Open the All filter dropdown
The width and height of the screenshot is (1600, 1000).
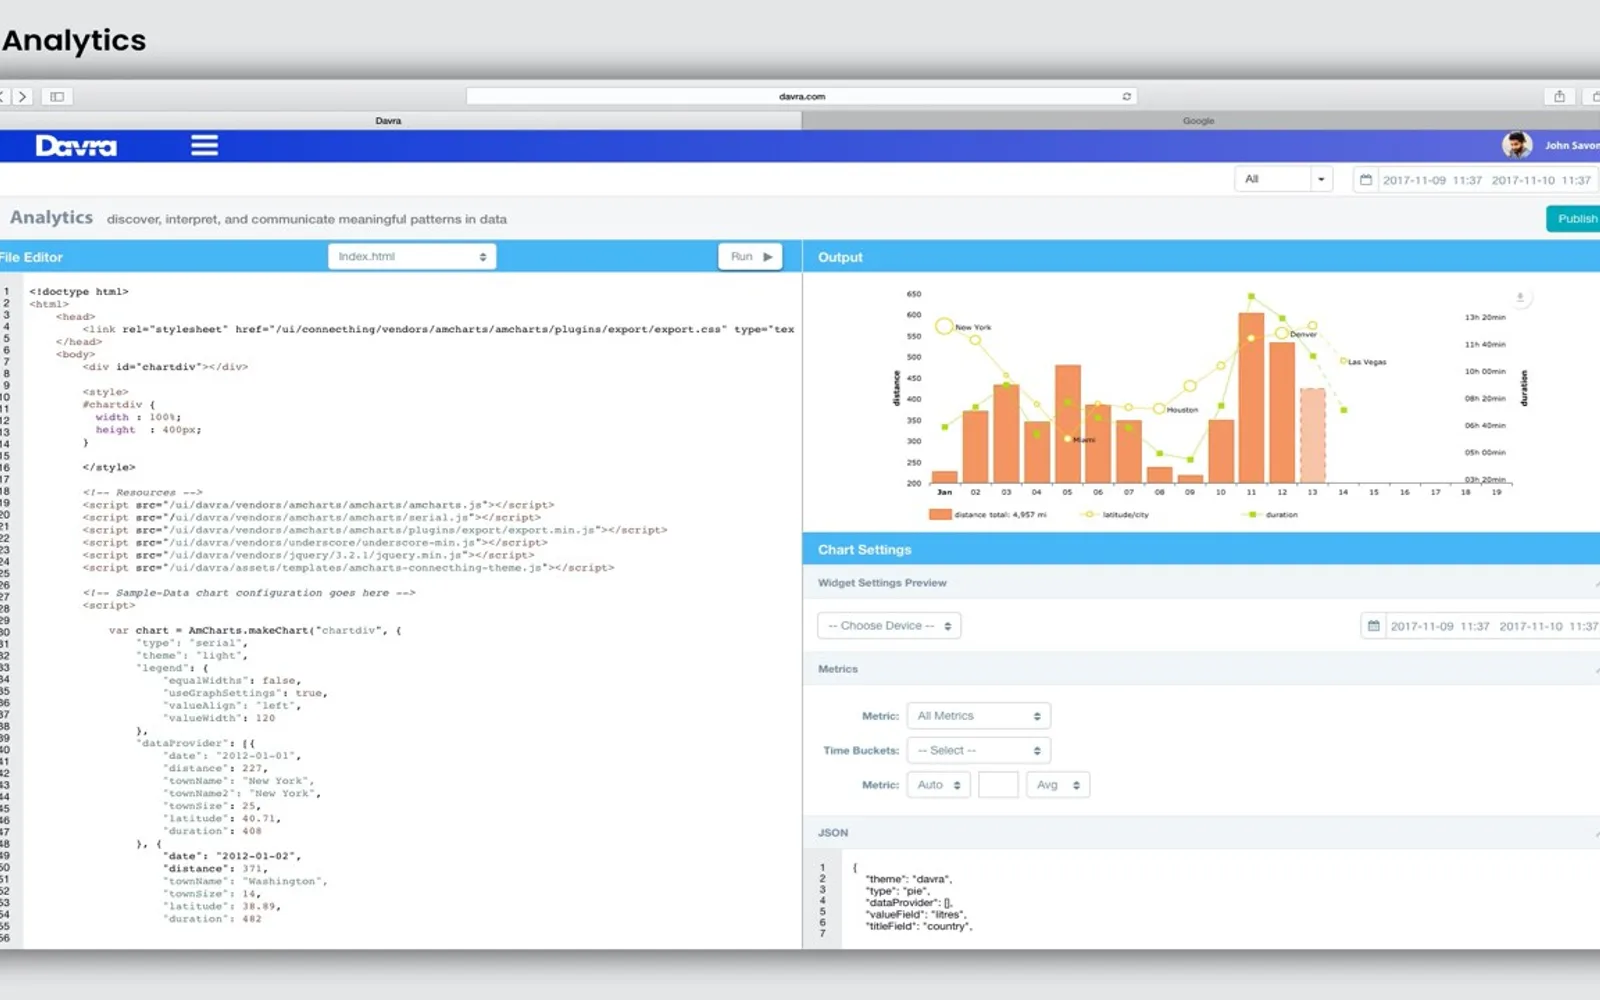pos(1284,180)
